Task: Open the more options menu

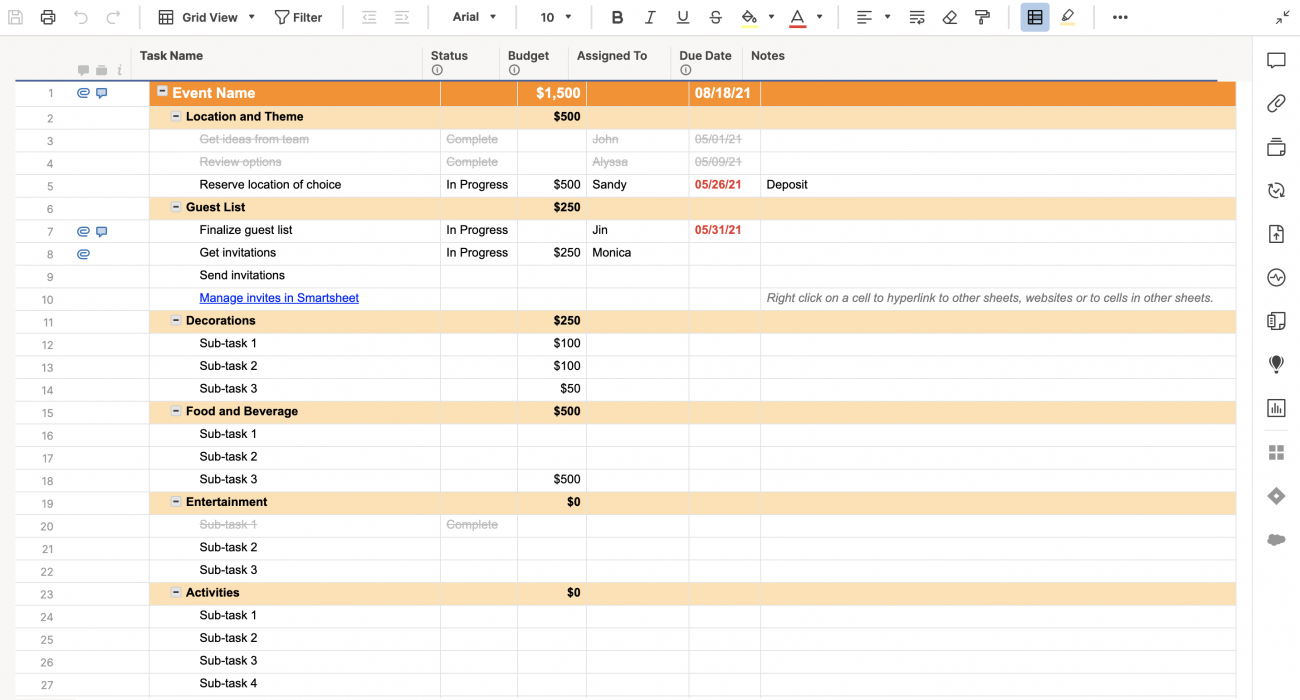Action: coord(1120,17)
